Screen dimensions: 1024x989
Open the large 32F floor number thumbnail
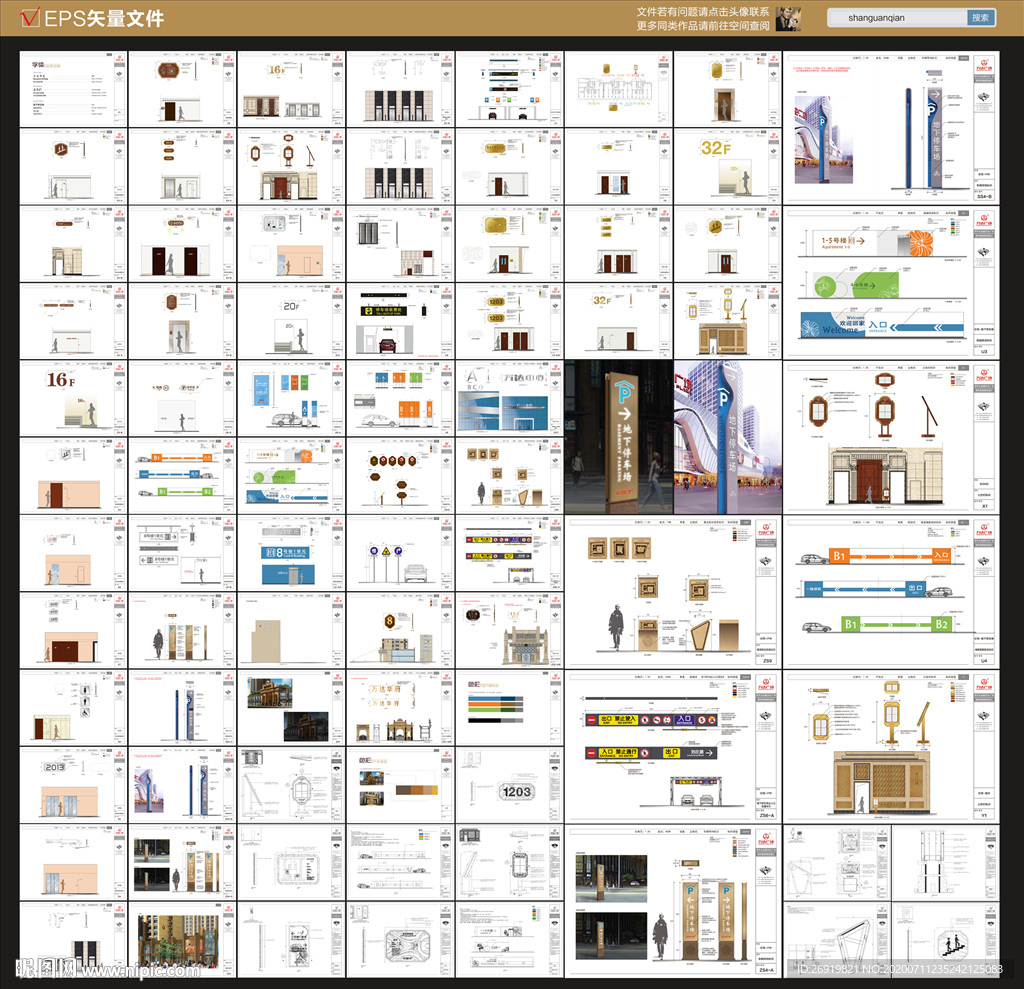tap(728, 166)
